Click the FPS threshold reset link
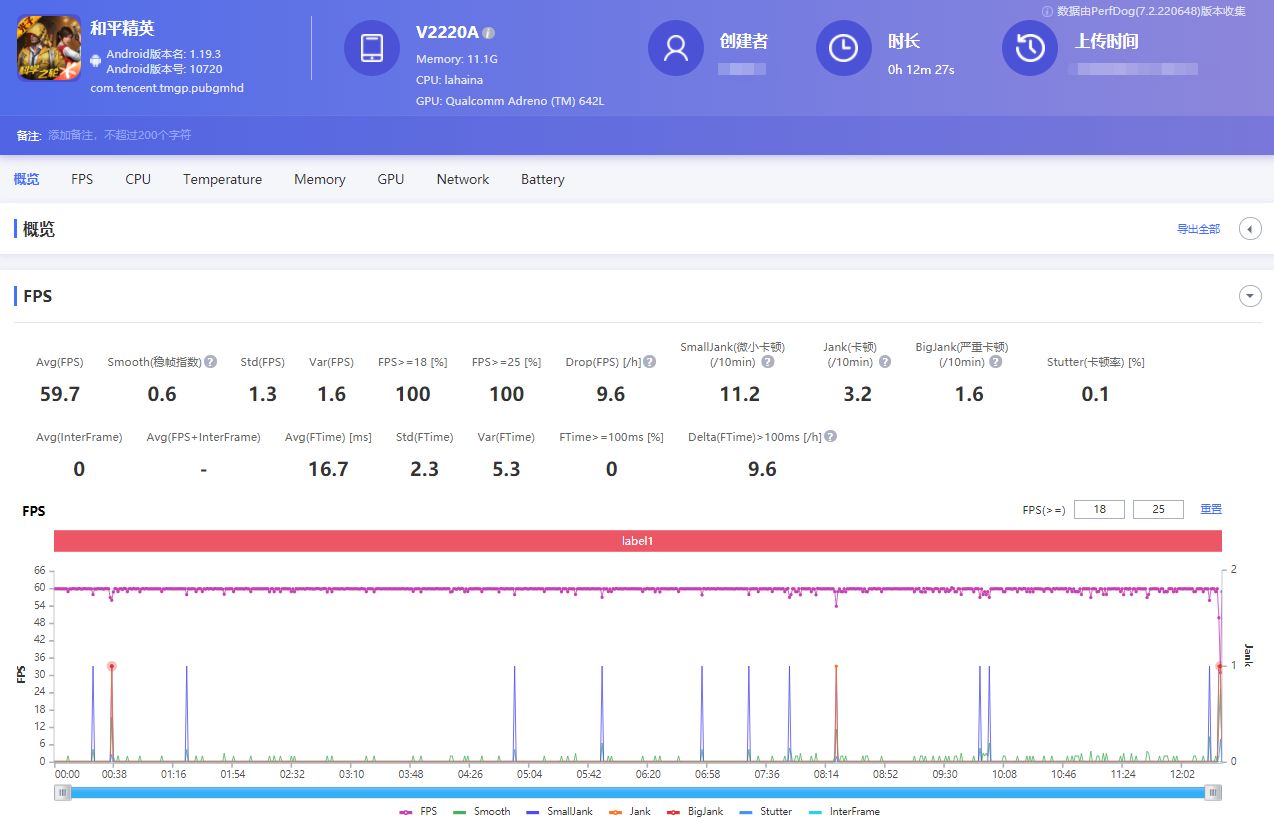Screen dimensions: 1274x822 pos(1211,509)
